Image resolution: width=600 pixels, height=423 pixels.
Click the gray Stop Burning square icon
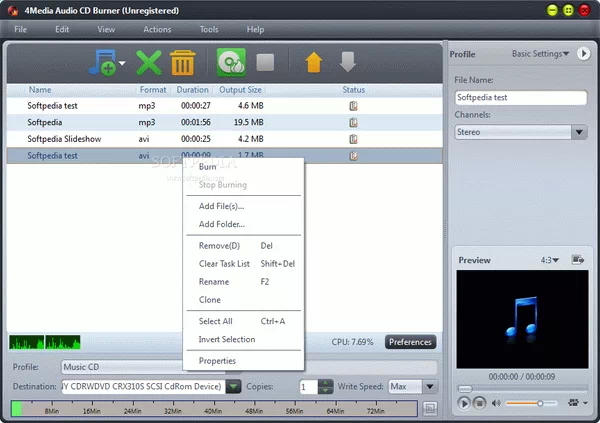(x=265, y=63)
